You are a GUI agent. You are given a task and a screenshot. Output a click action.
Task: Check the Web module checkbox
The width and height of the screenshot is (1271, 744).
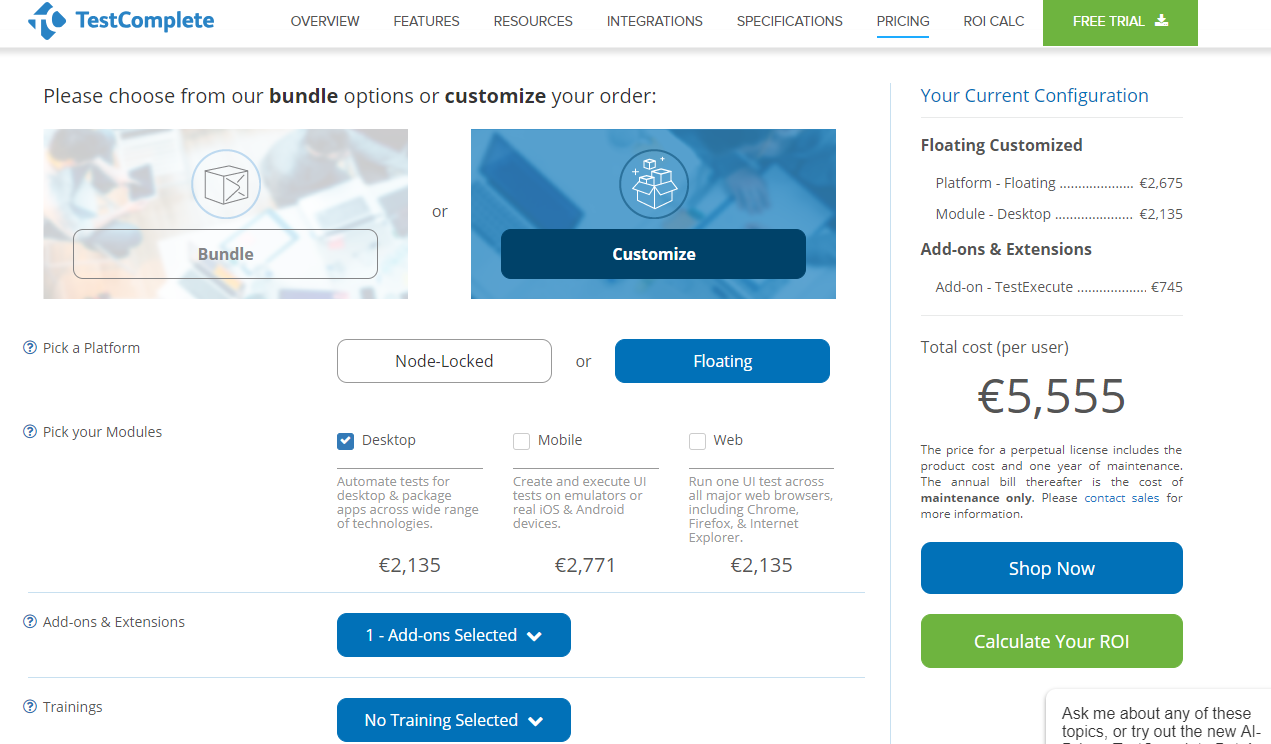coord(697,441)
